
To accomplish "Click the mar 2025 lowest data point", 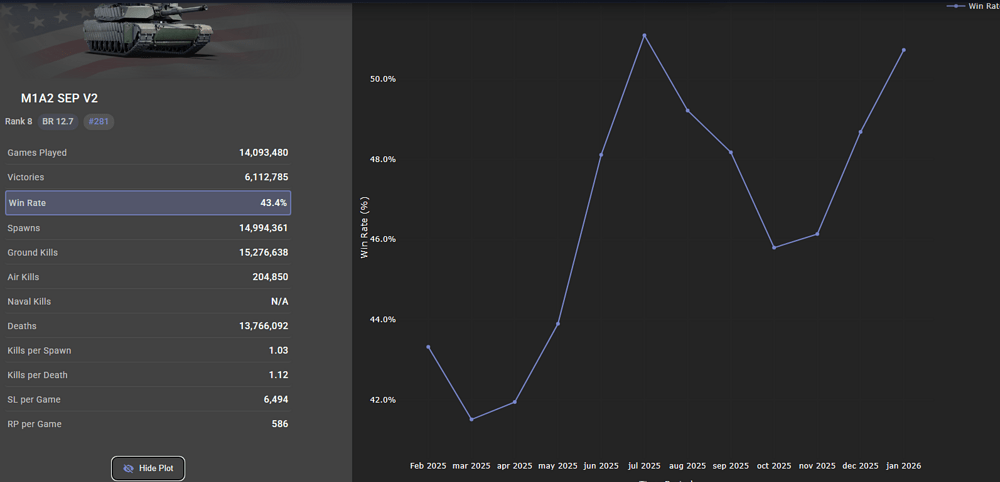I will (x=471, y=419).
